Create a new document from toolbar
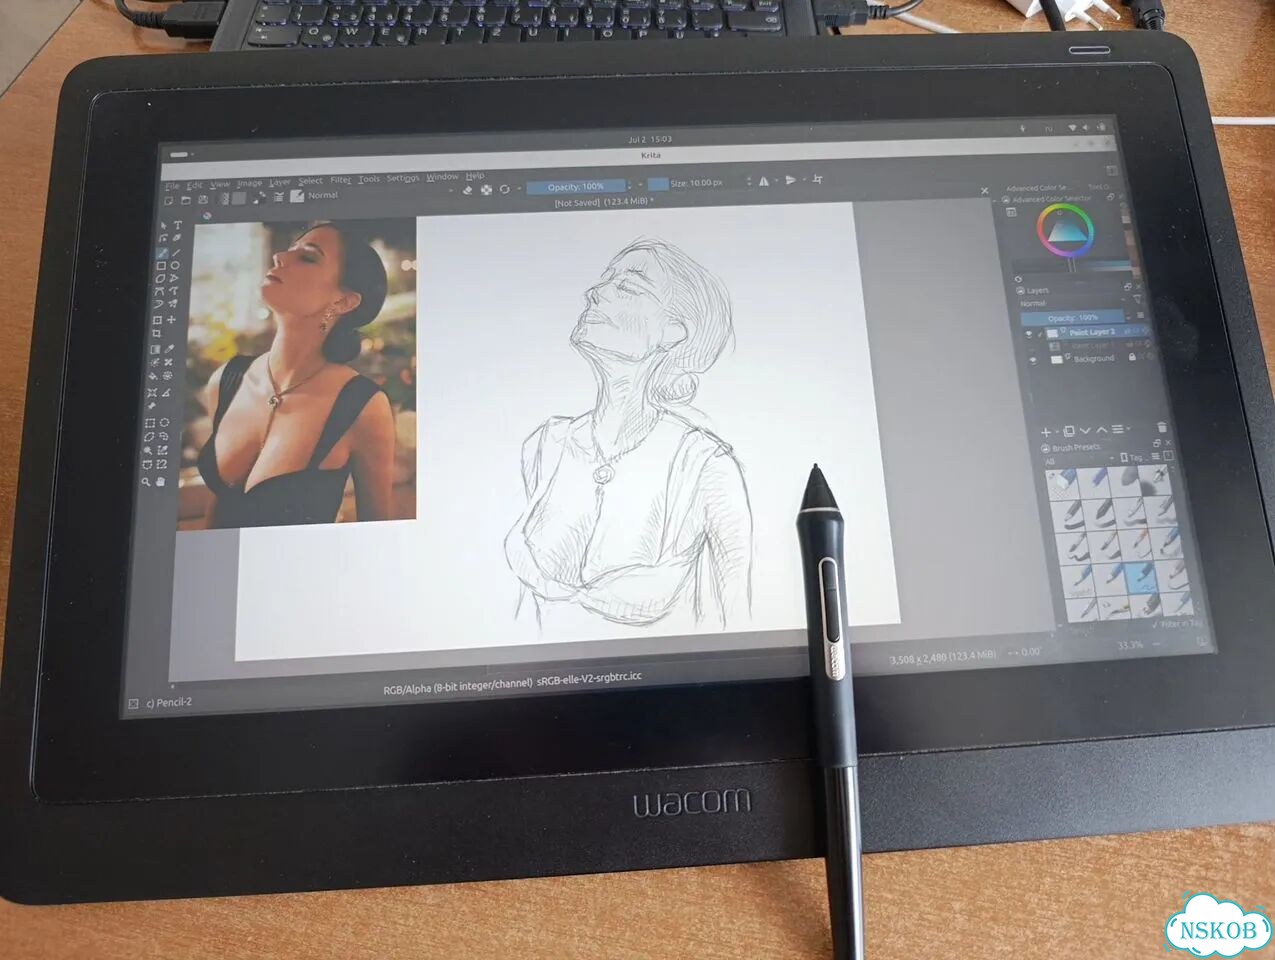Image resolution: width=1275 pixels, height=960 pixels. click(x=169, y=200)
